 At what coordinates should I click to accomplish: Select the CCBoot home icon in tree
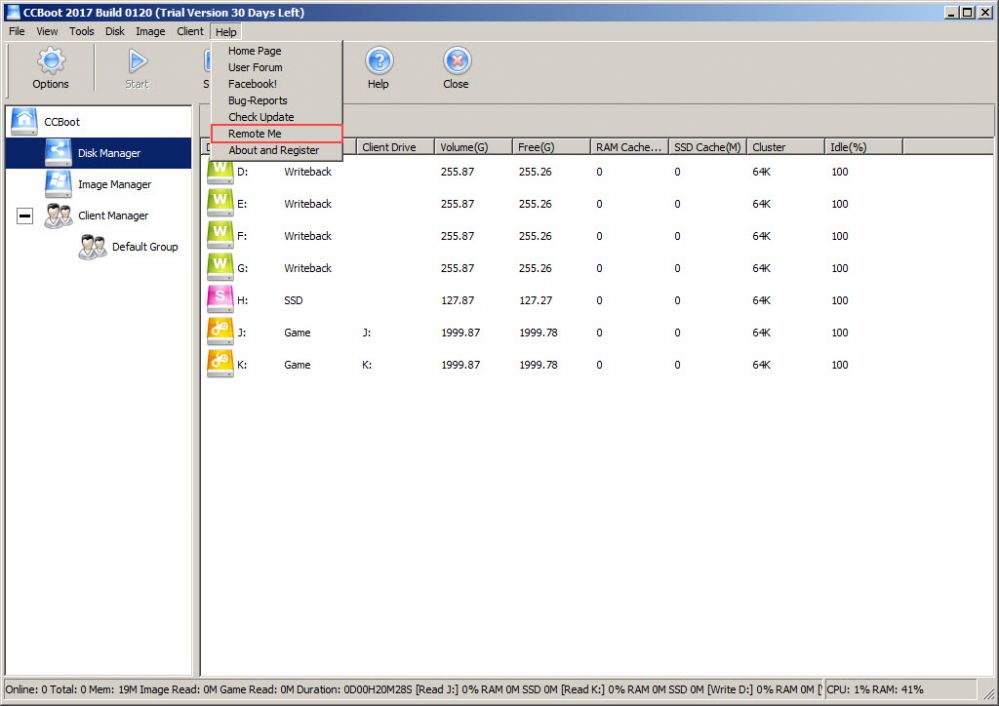click(24, 121)
